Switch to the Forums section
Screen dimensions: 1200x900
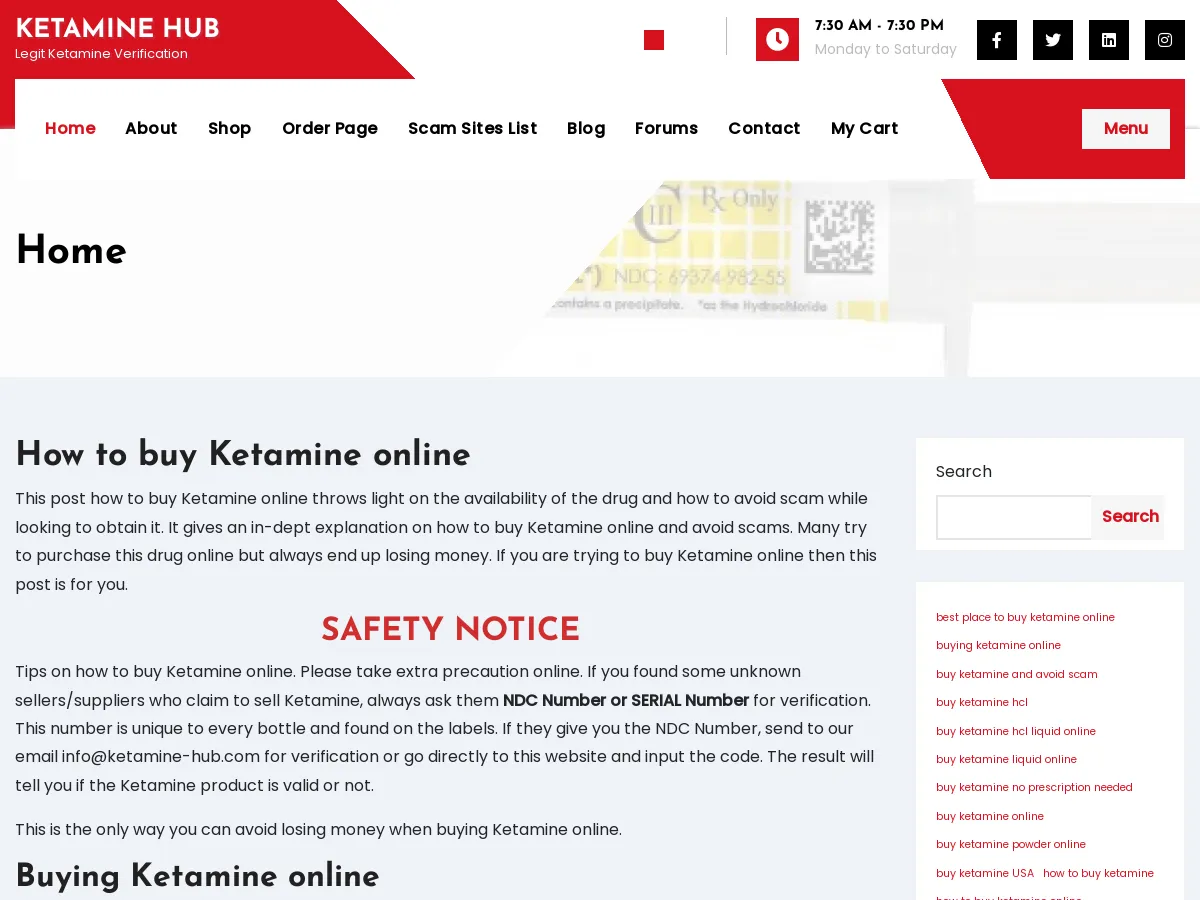point(666,128)
